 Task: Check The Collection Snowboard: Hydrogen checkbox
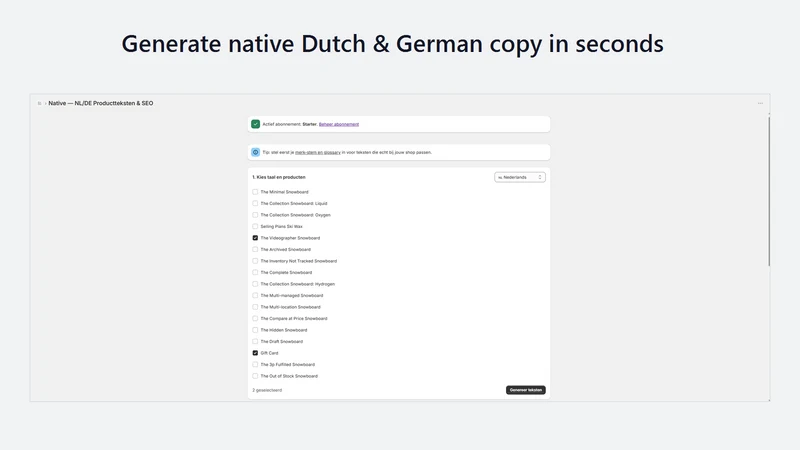pyautogui.click(x=255, y=284)
